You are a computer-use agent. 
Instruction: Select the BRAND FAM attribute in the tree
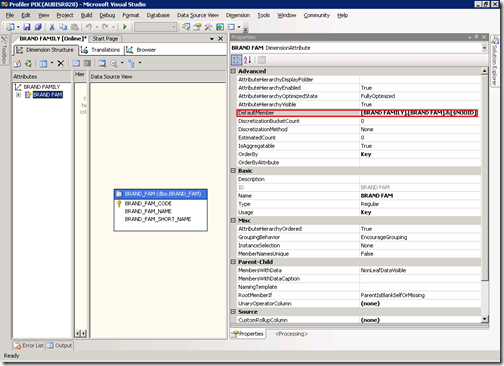pos(48,95)
